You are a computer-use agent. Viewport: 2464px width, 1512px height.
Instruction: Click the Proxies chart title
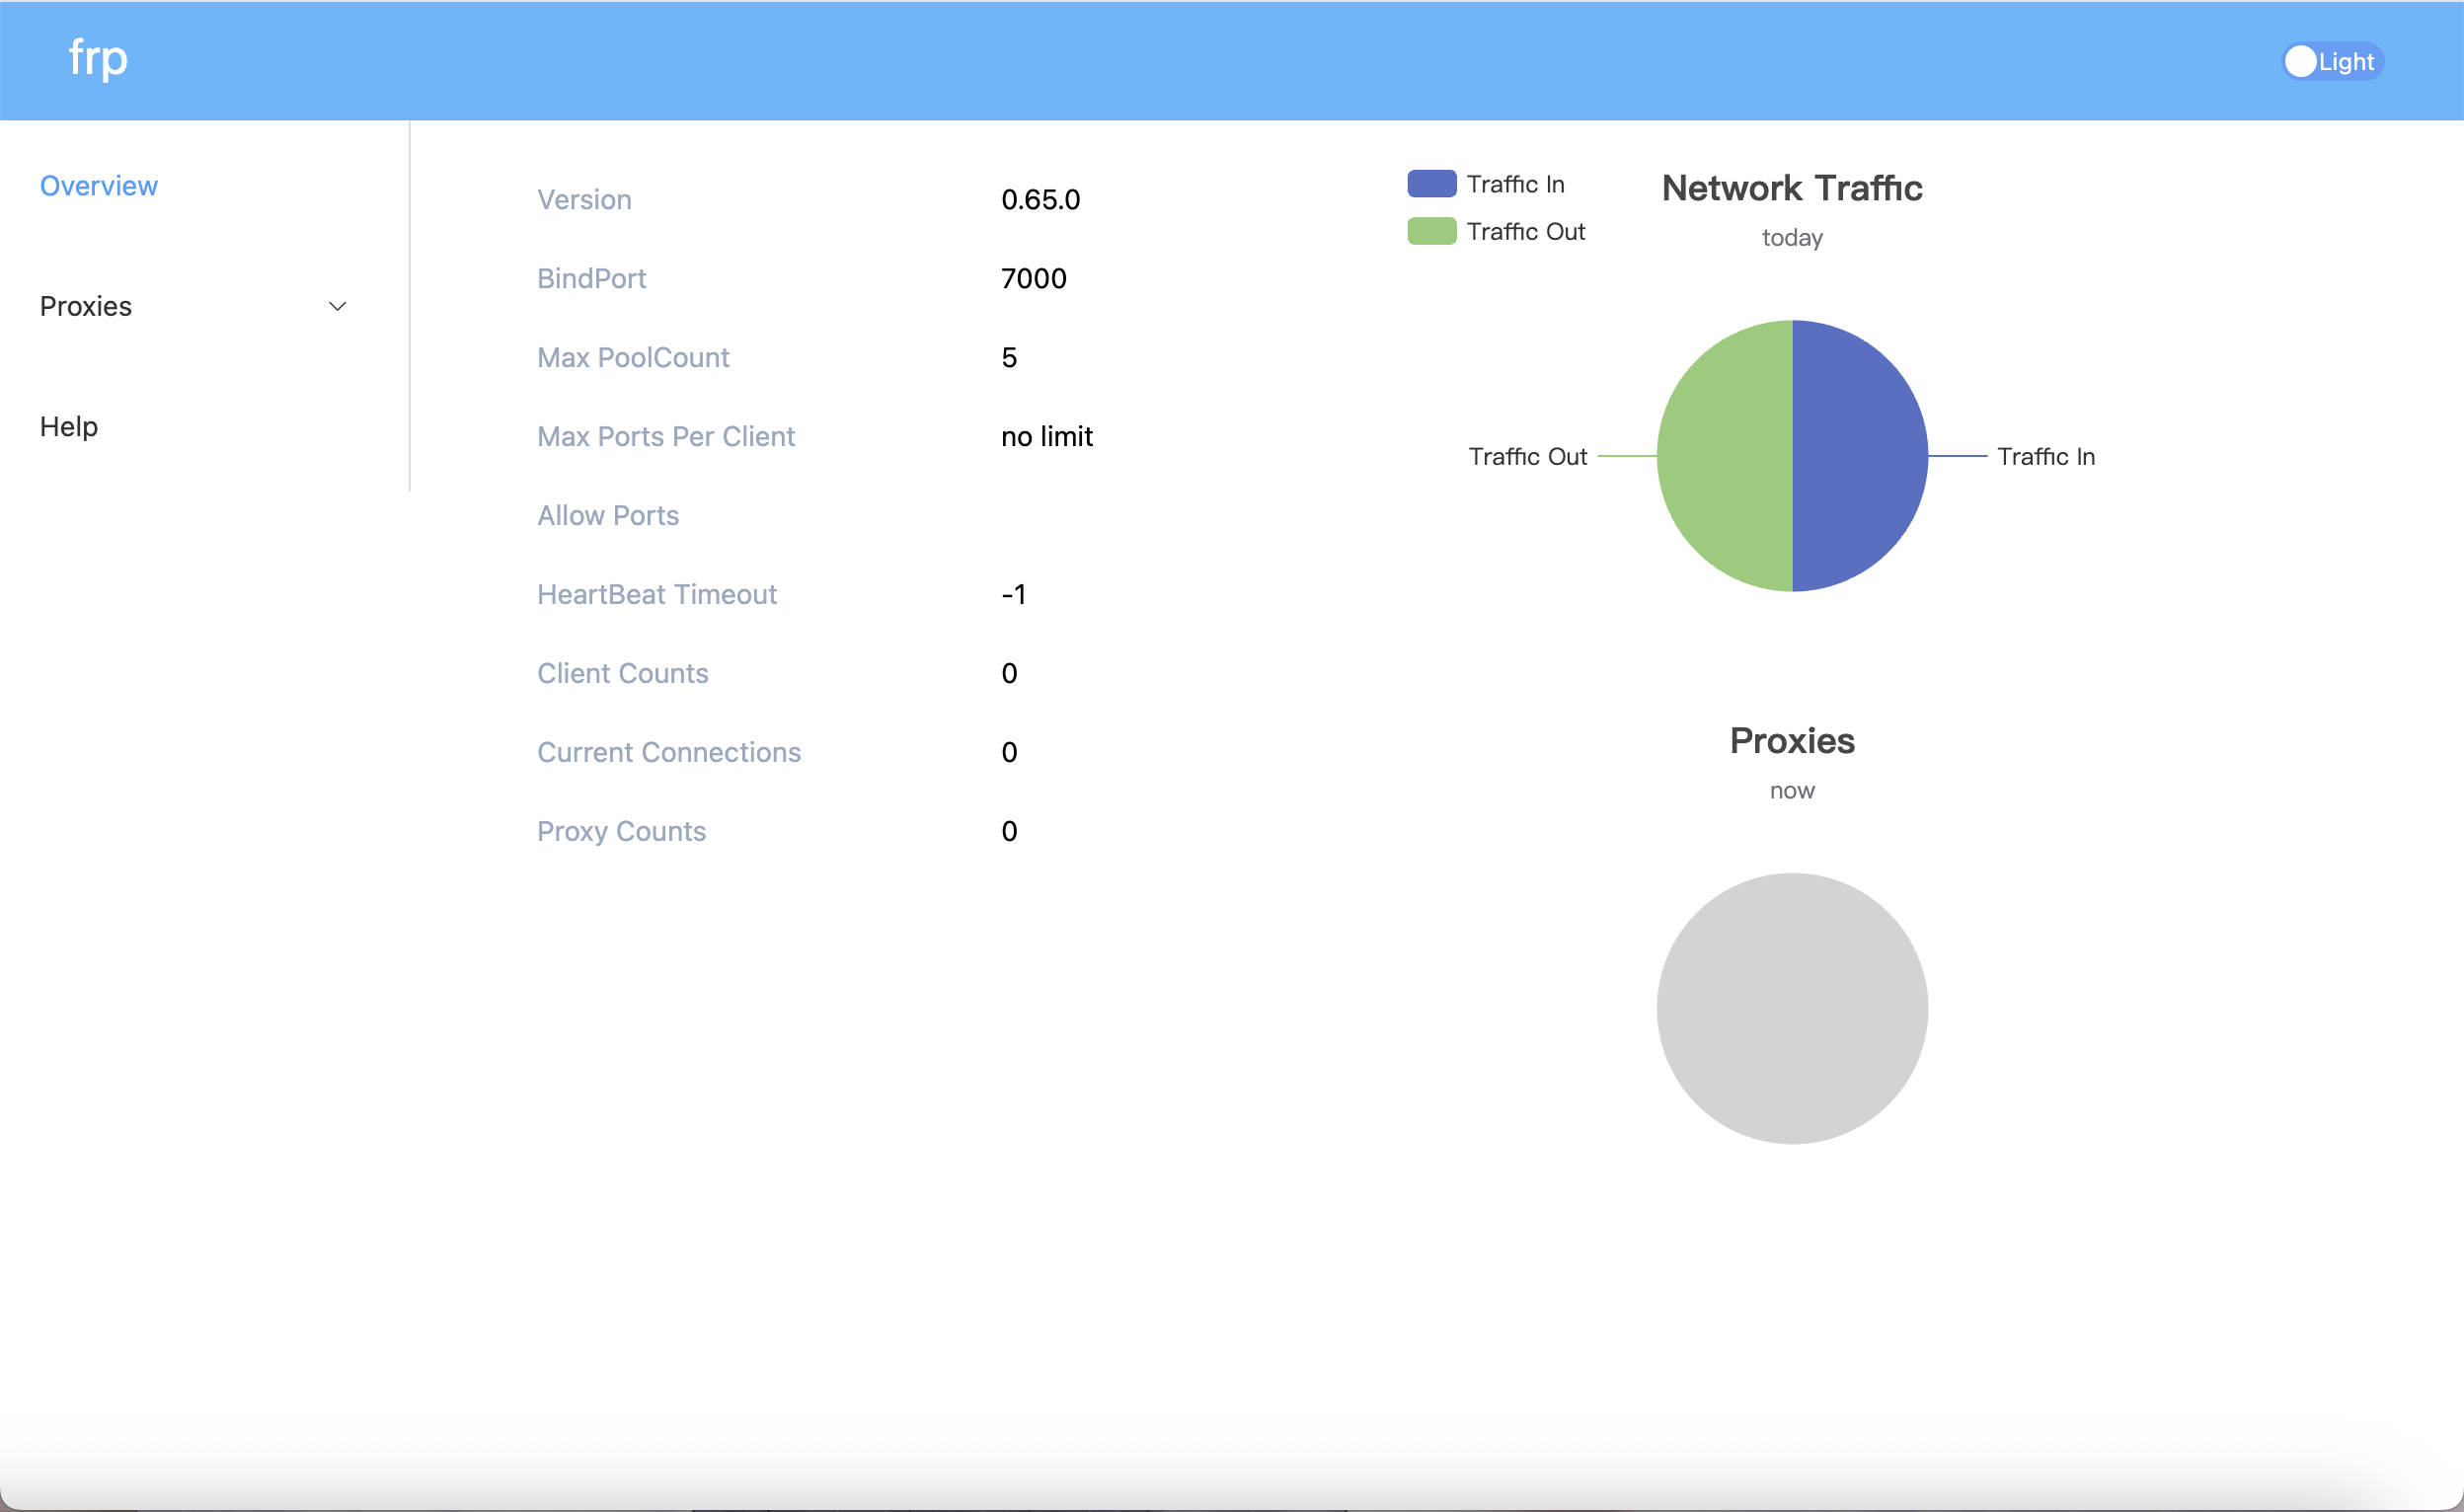(x=1792, y=741)
